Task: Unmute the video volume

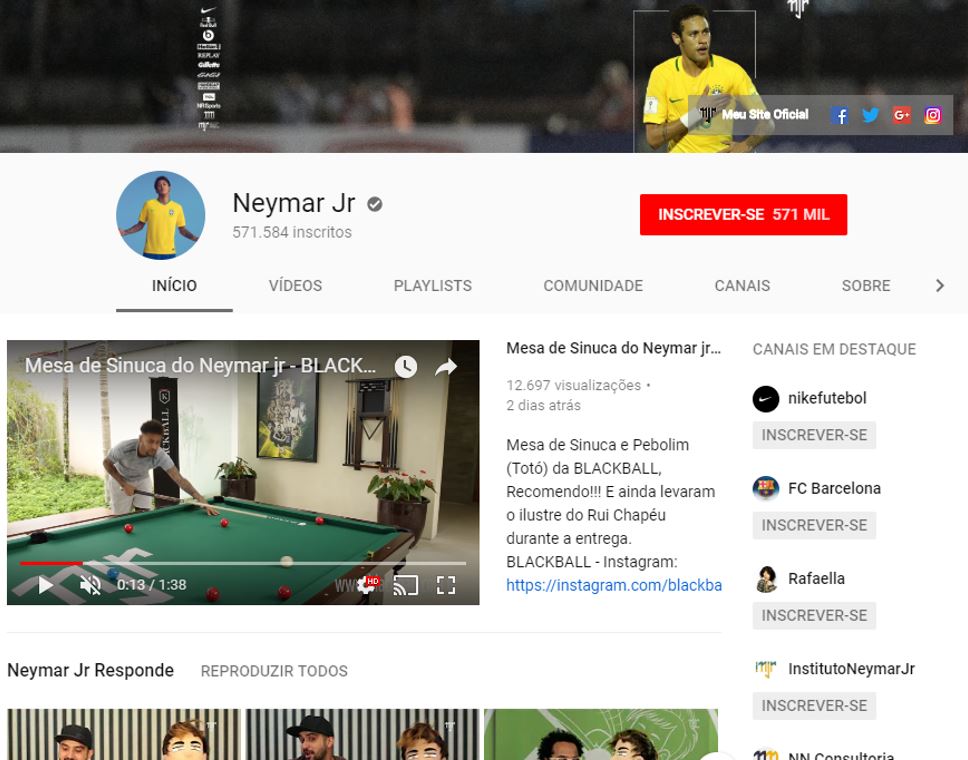Action: 90,585
